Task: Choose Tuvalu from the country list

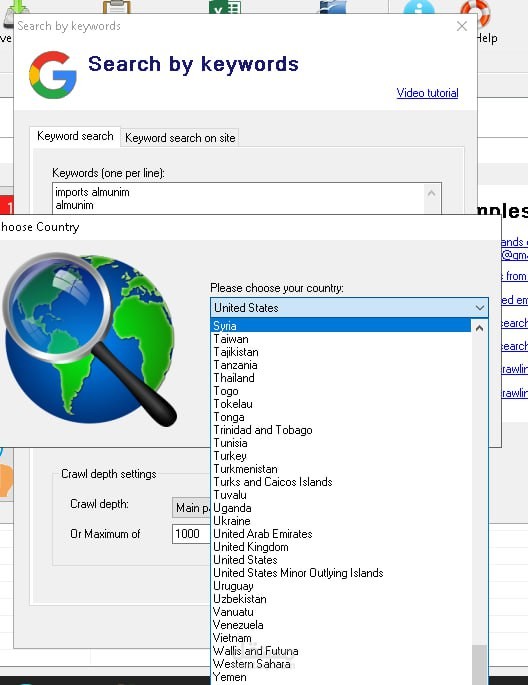Action: pyautogui.click(x=341, y=495)
